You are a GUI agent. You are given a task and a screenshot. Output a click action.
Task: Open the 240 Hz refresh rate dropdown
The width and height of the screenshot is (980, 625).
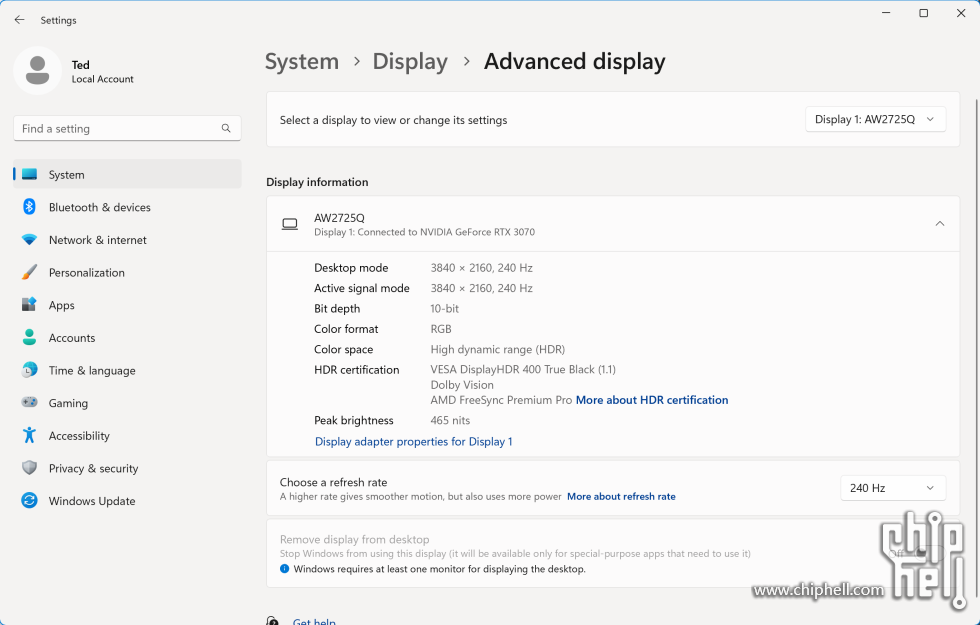coord(892,488)
